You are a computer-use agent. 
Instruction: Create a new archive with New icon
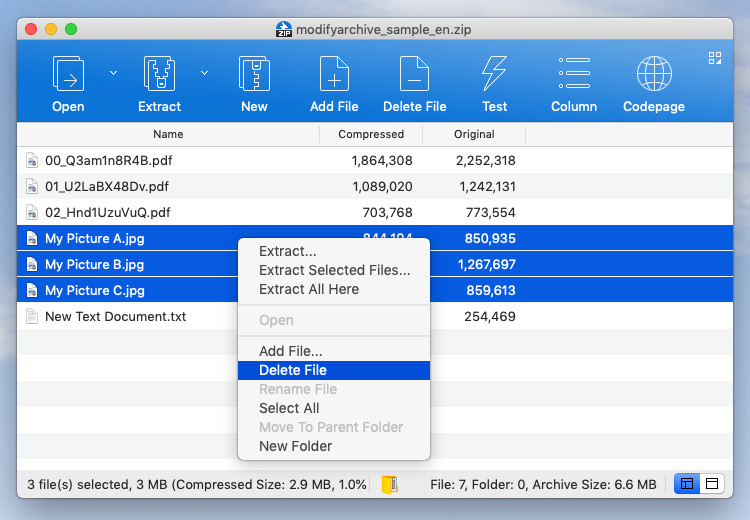click(x=254, y=75)
